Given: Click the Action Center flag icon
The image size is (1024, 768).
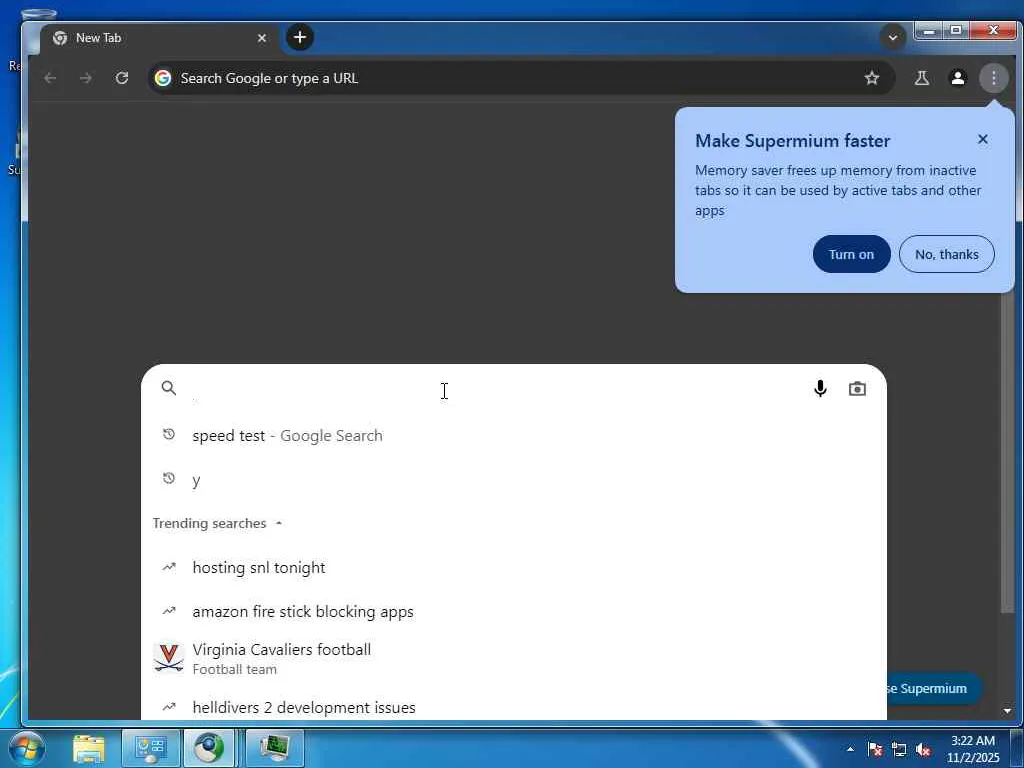Looking at the screenshot, I should (x=875, y=749).
